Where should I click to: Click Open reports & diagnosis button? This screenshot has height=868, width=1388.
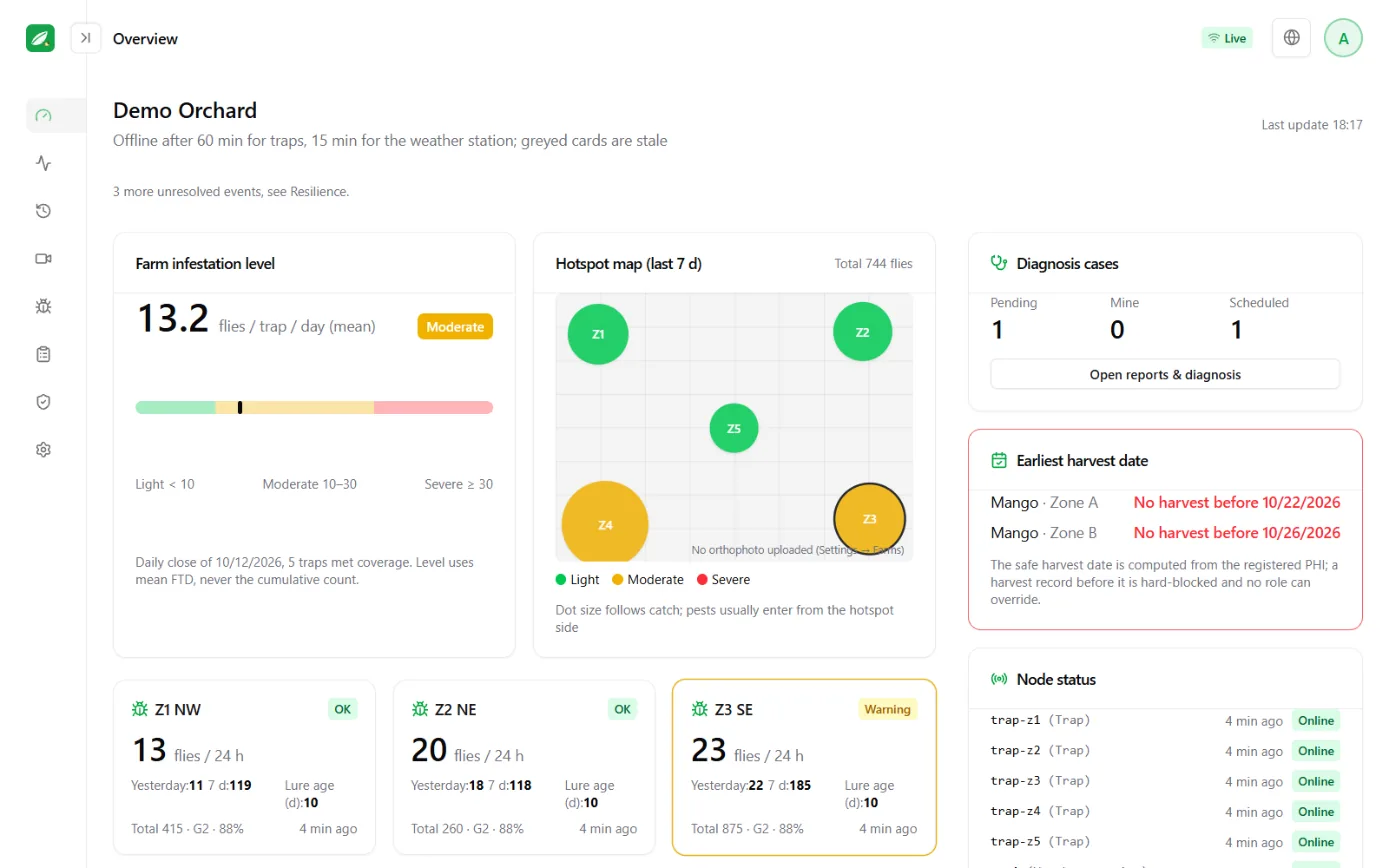(x=1165, y=374)
